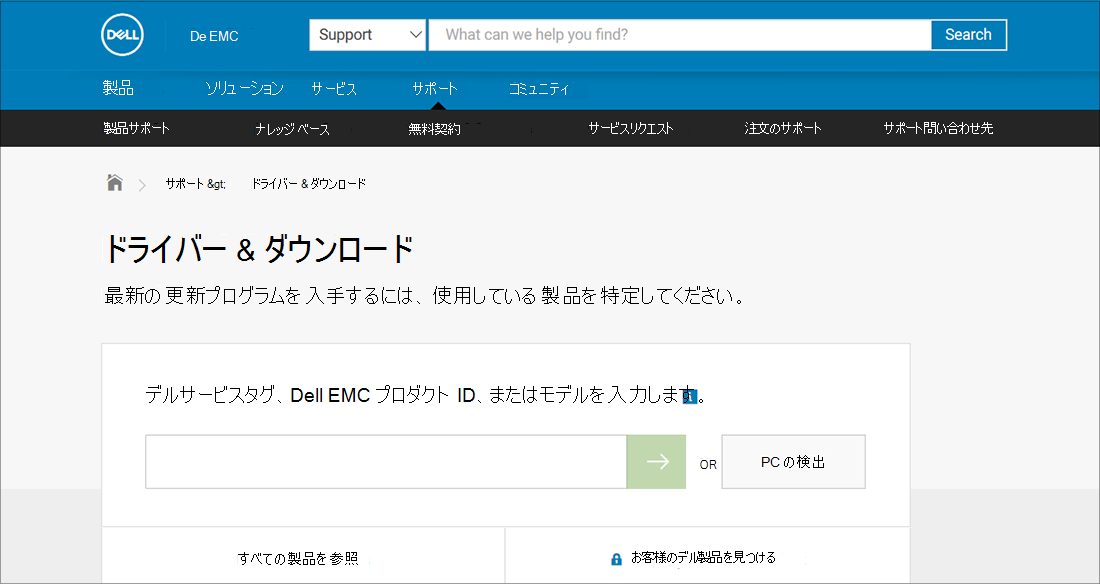Submit with the green arrow button
This screenshot has height=584, width=1100.
656,461
